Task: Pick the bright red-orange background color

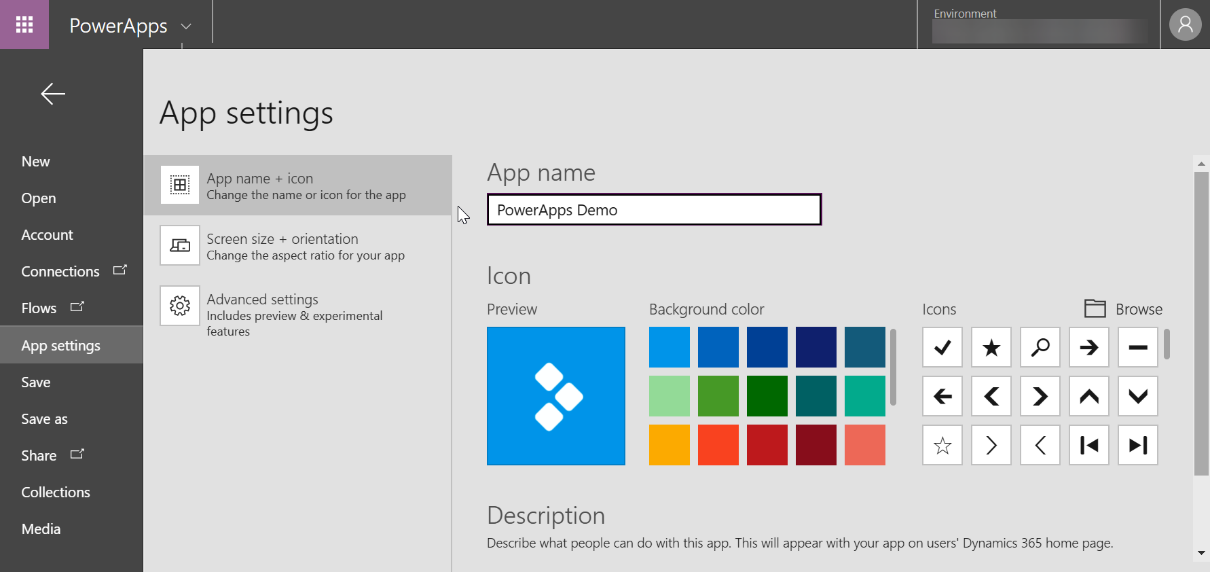Action: (718, 445)
